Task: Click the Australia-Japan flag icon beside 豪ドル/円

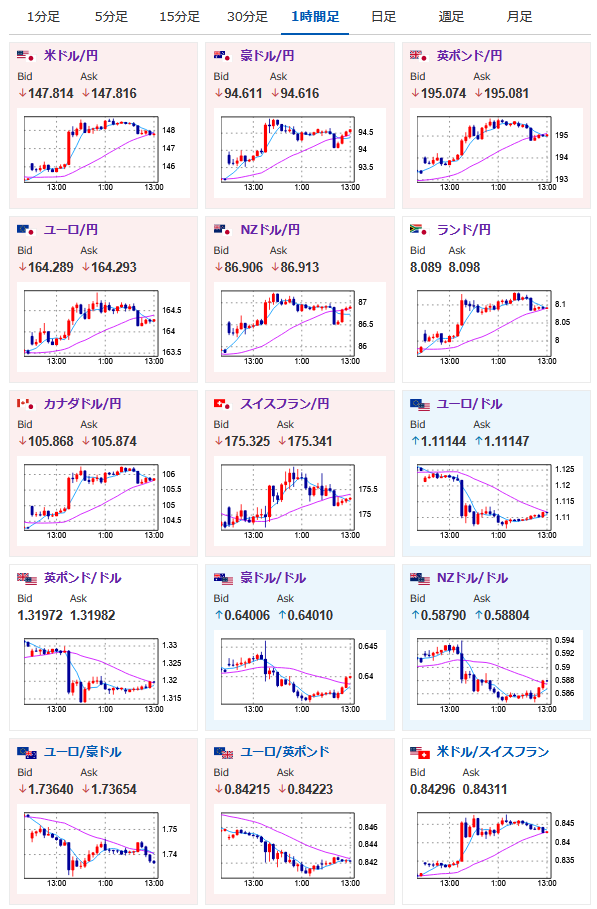Action: [x=222, y=56]
